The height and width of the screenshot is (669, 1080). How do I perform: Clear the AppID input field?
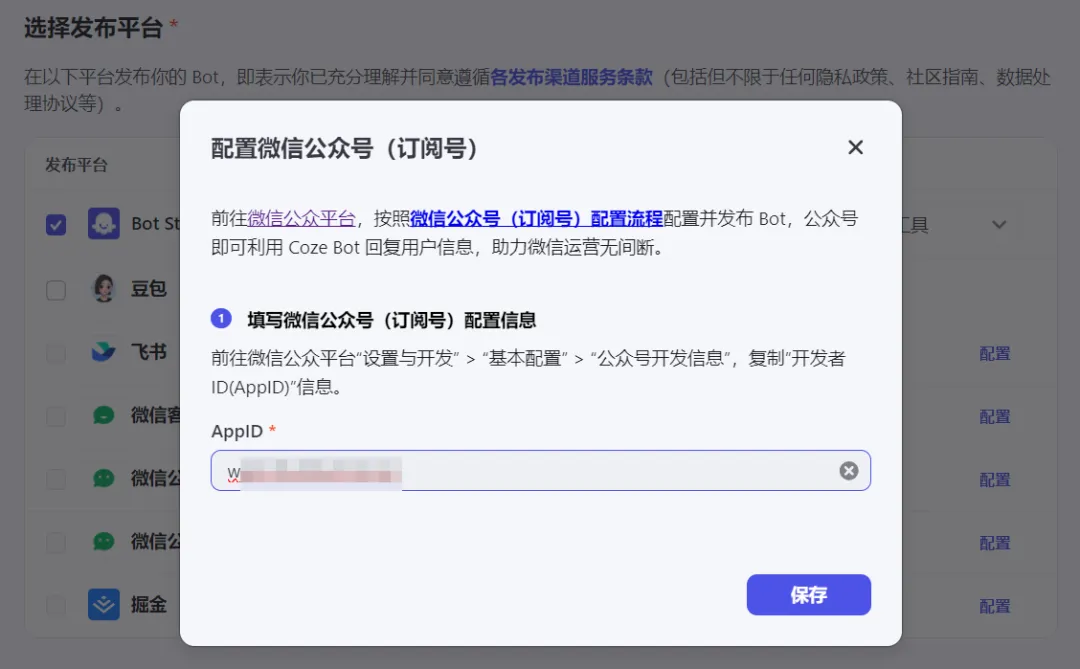[x=849, y=471]
